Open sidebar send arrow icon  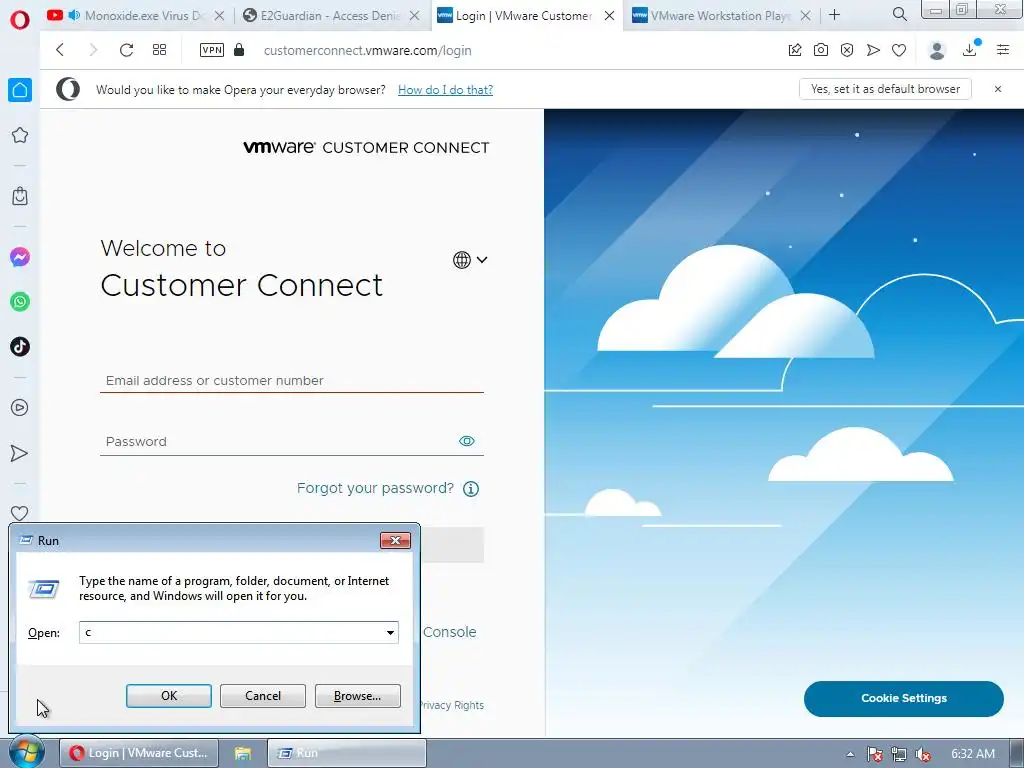20,453
